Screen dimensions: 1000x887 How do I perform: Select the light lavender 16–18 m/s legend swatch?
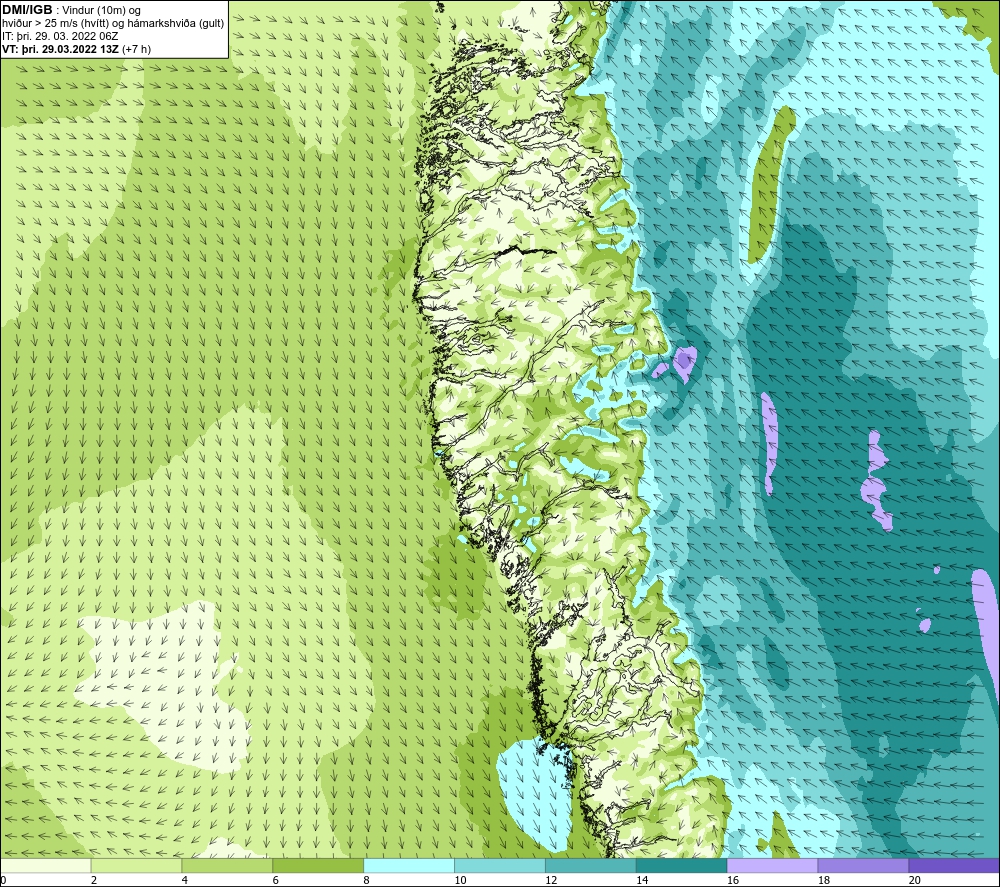click(772, 865)
